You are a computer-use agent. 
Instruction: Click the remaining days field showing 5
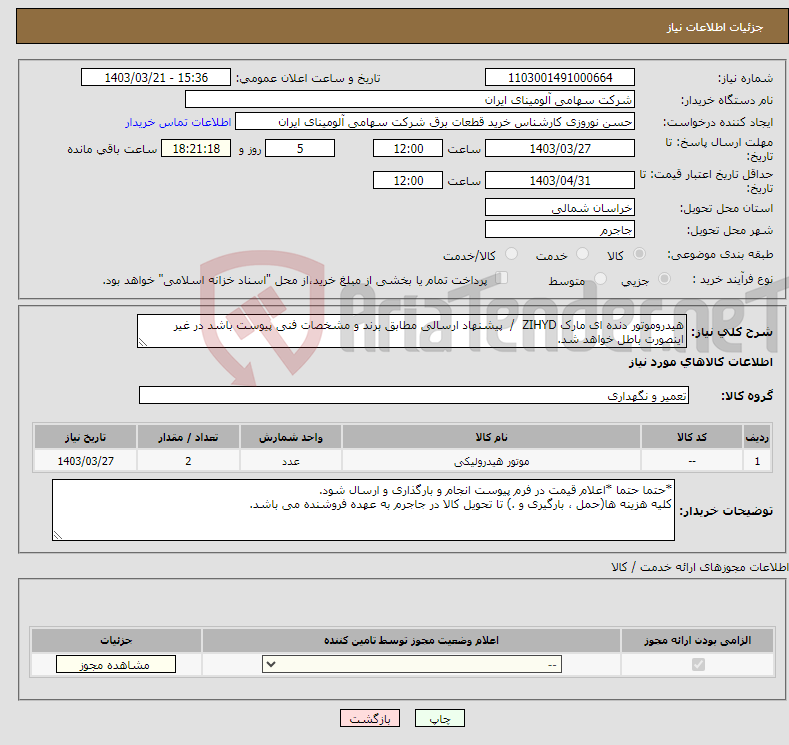tap(300, 148)
